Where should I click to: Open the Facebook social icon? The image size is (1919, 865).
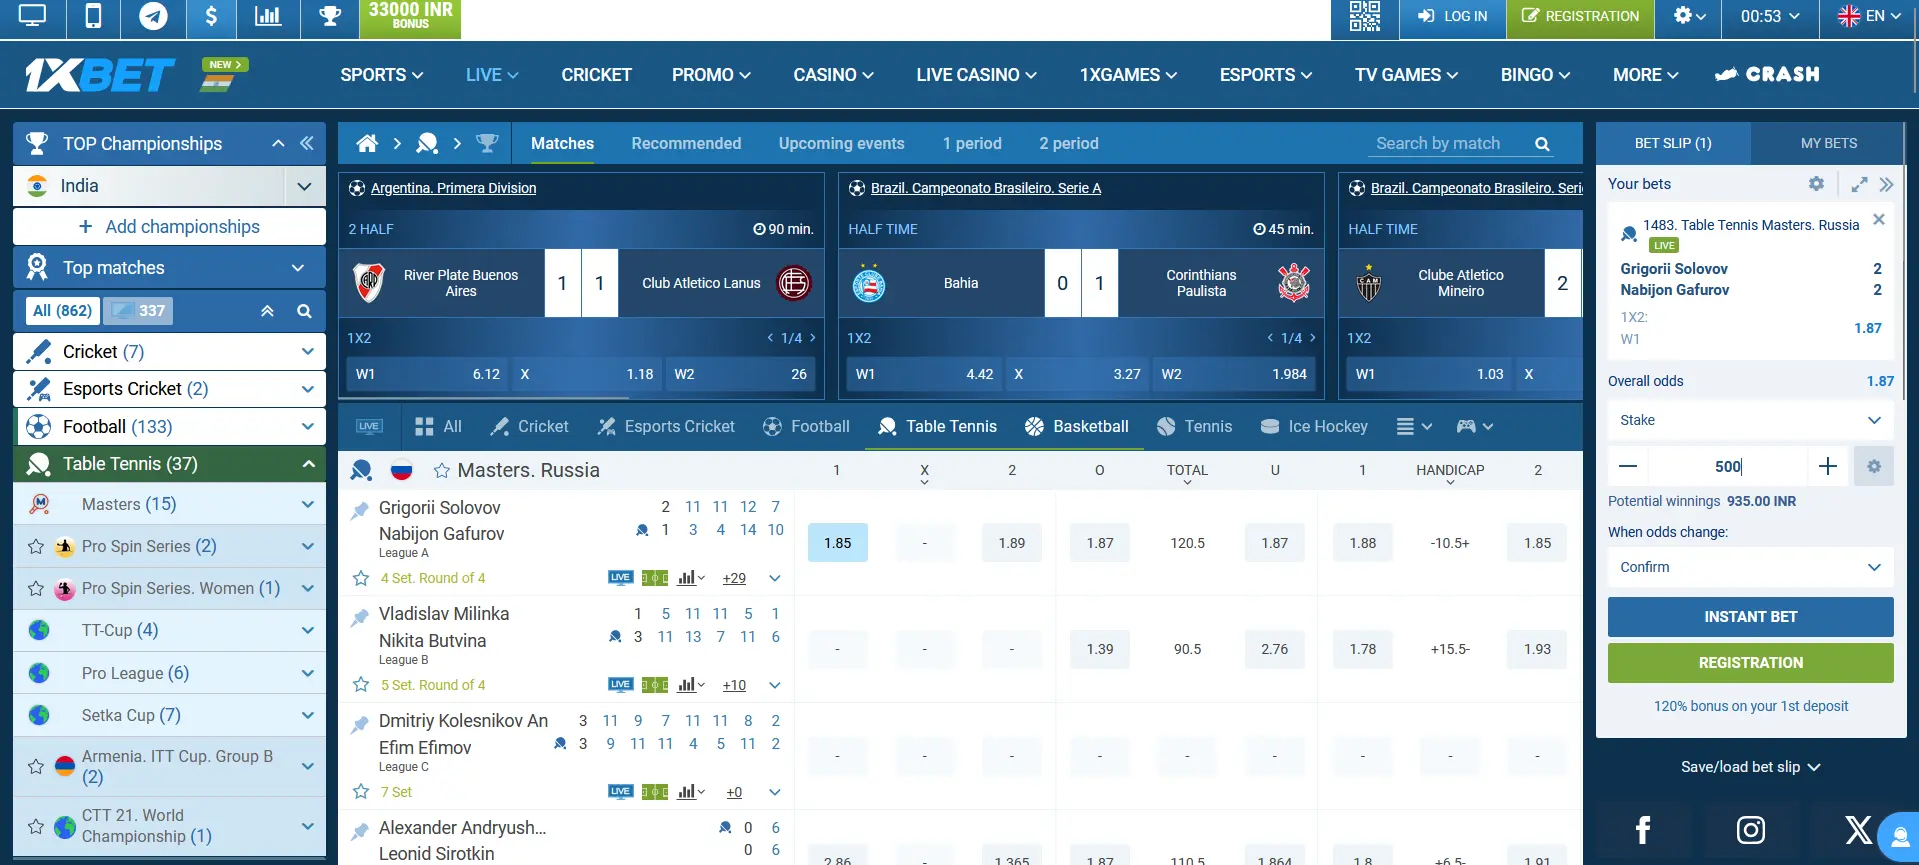click(1642, 830)
